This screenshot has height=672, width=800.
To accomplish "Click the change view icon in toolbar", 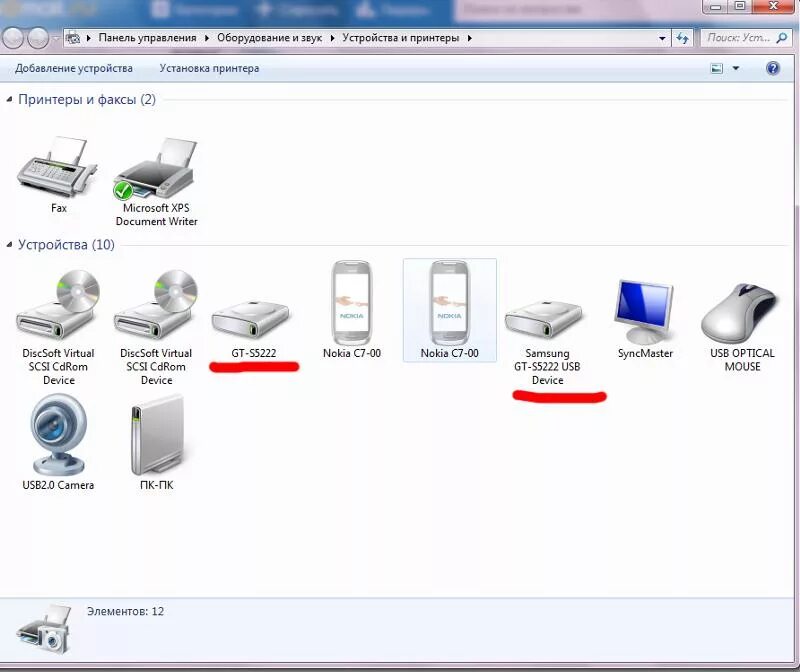I will click(x=717, y=68).
